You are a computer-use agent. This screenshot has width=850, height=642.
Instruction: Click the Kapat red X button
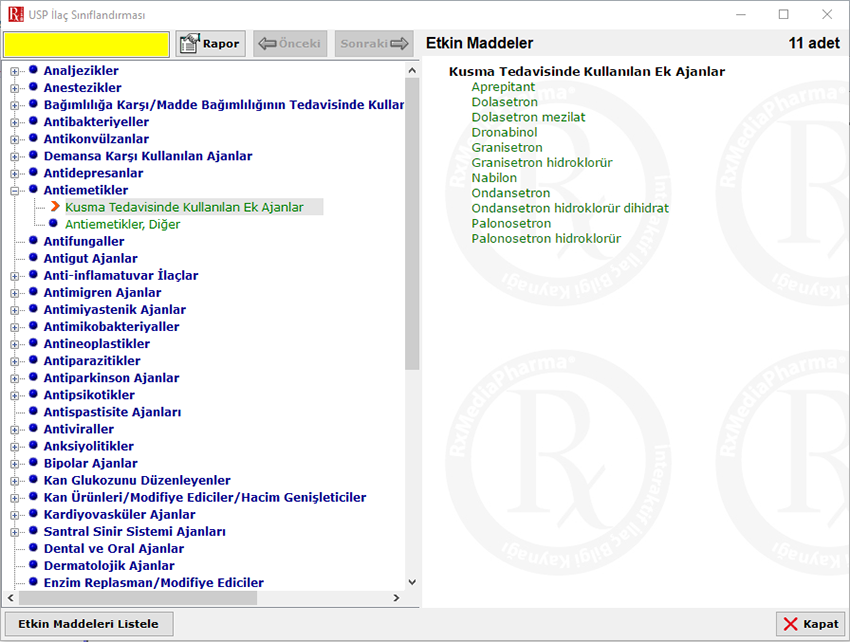point(810,624)
